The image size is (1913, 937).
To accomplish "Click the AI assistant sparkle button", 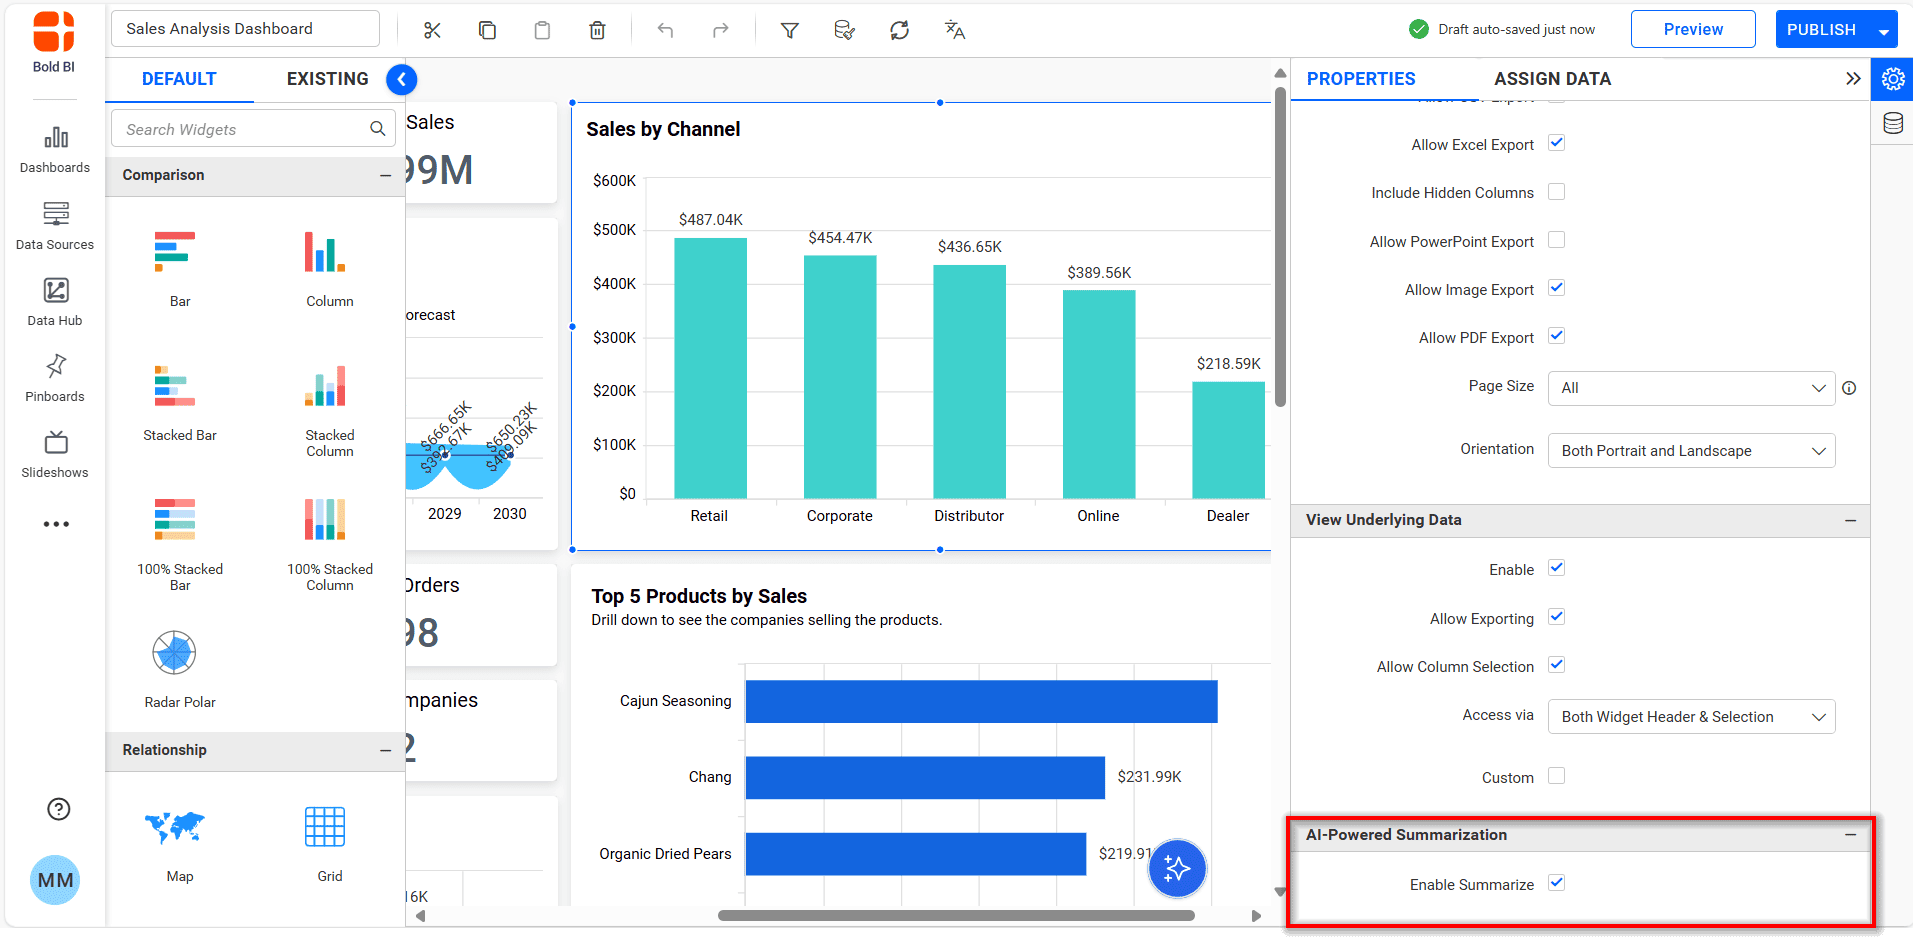I will coord(1176,868).
